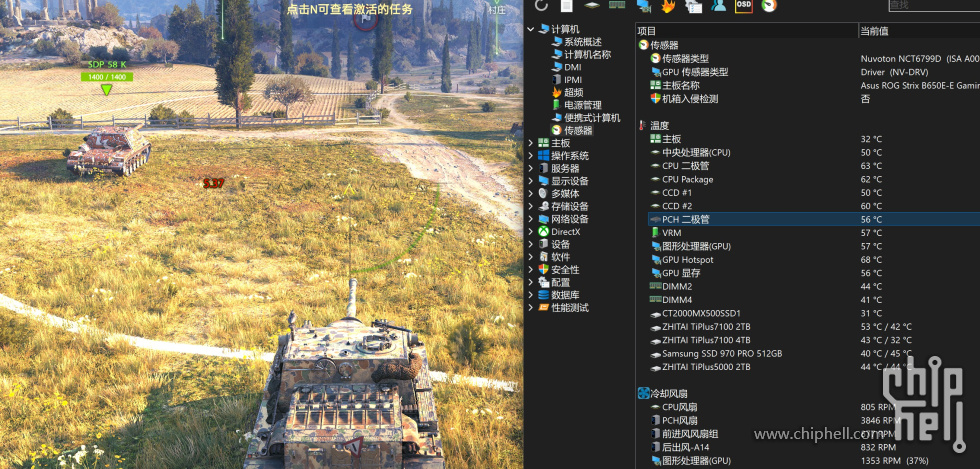Expand the 操作系统 tree node arrow
Image resolution: width=980 pixels, height=469 pixels.
(x=531, y=156)
